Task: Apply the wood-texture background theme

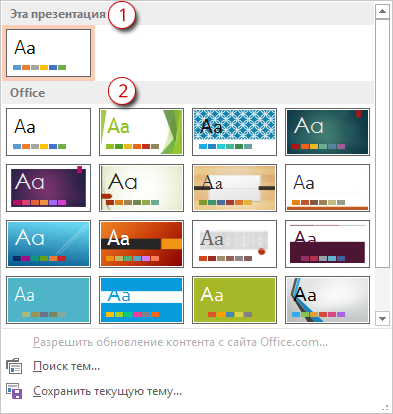Action: [234, 188]
